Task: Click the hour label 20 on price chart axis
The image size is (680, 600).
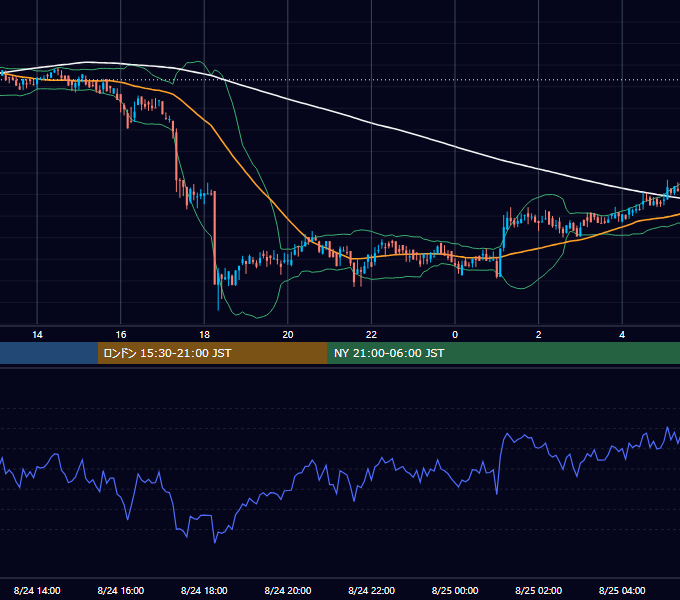Action: [288, 335]
